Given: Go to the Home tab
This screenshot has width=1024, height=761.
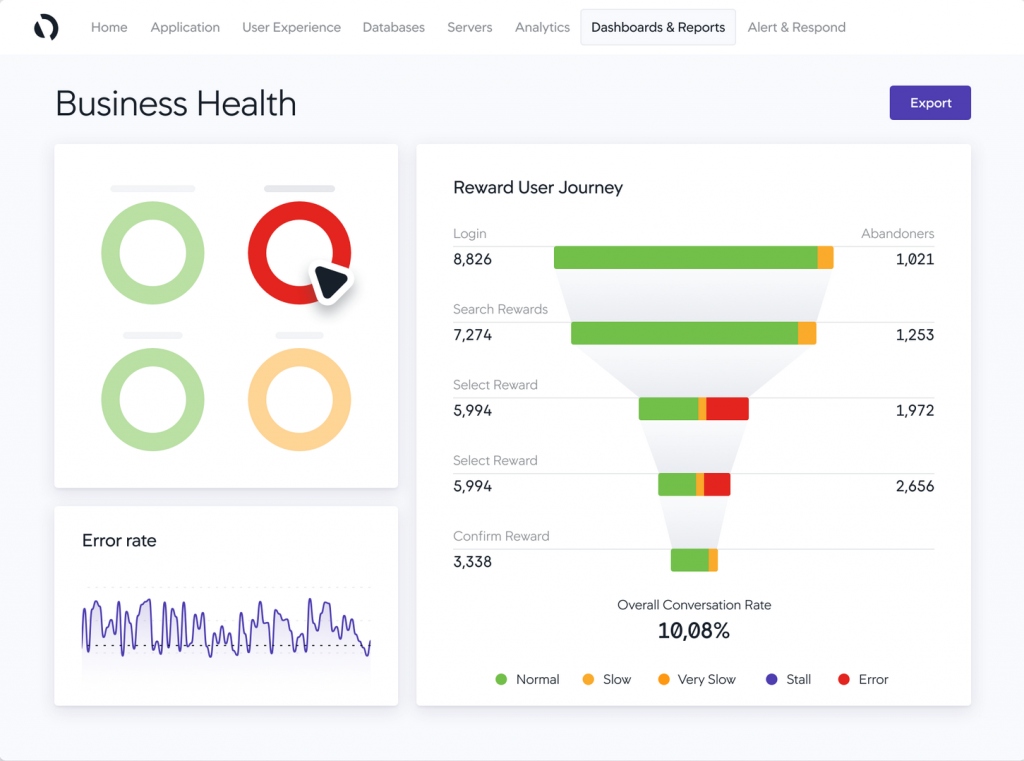Looking at the screenshot, I should [109, 27].
